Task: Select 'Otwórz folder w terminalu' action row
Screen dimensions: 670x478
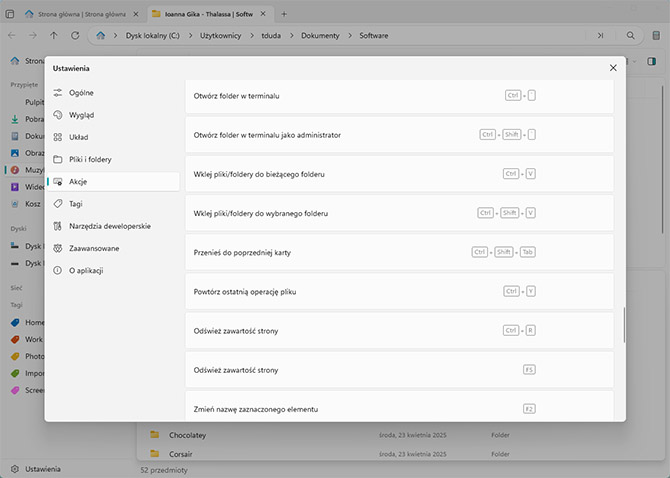Action: (x=400, y=96)
